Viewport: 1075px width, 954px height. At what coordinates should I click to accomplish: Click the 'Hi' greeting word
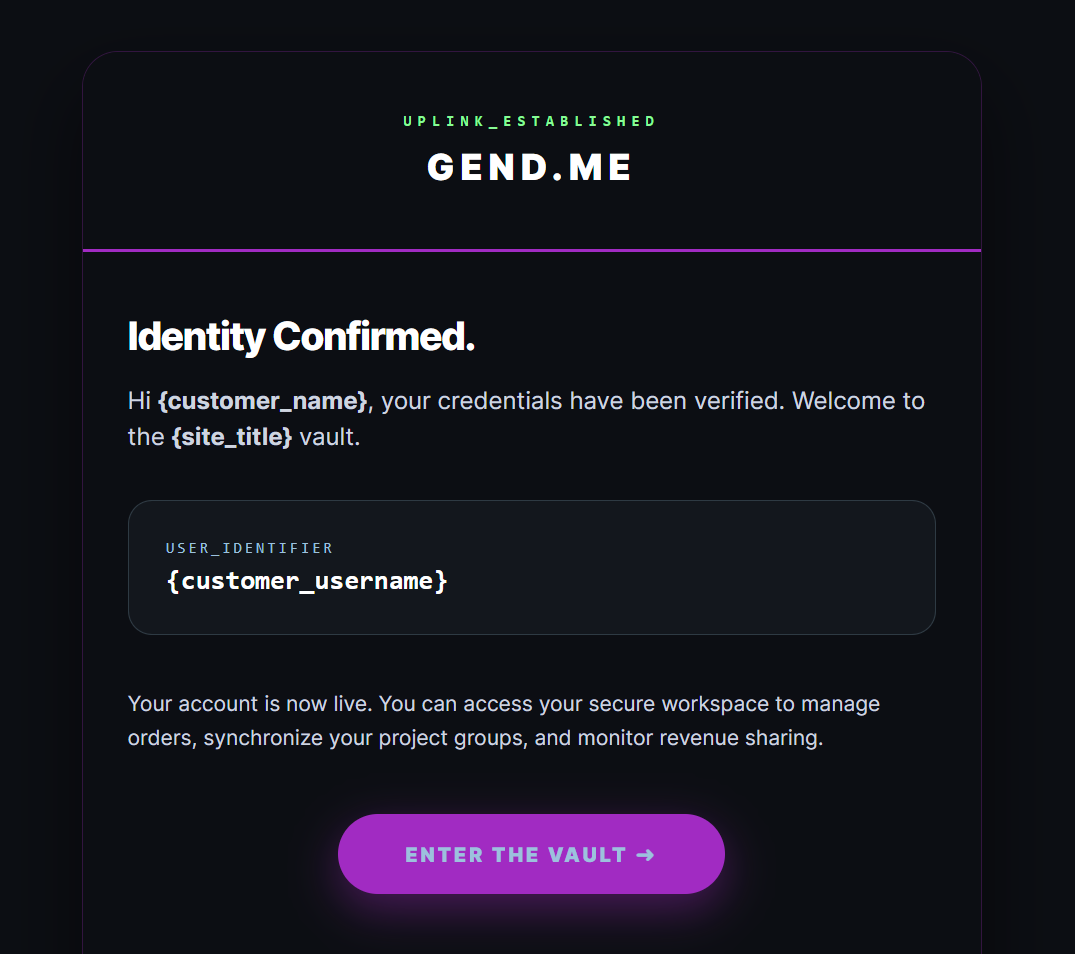pos(139,401)
